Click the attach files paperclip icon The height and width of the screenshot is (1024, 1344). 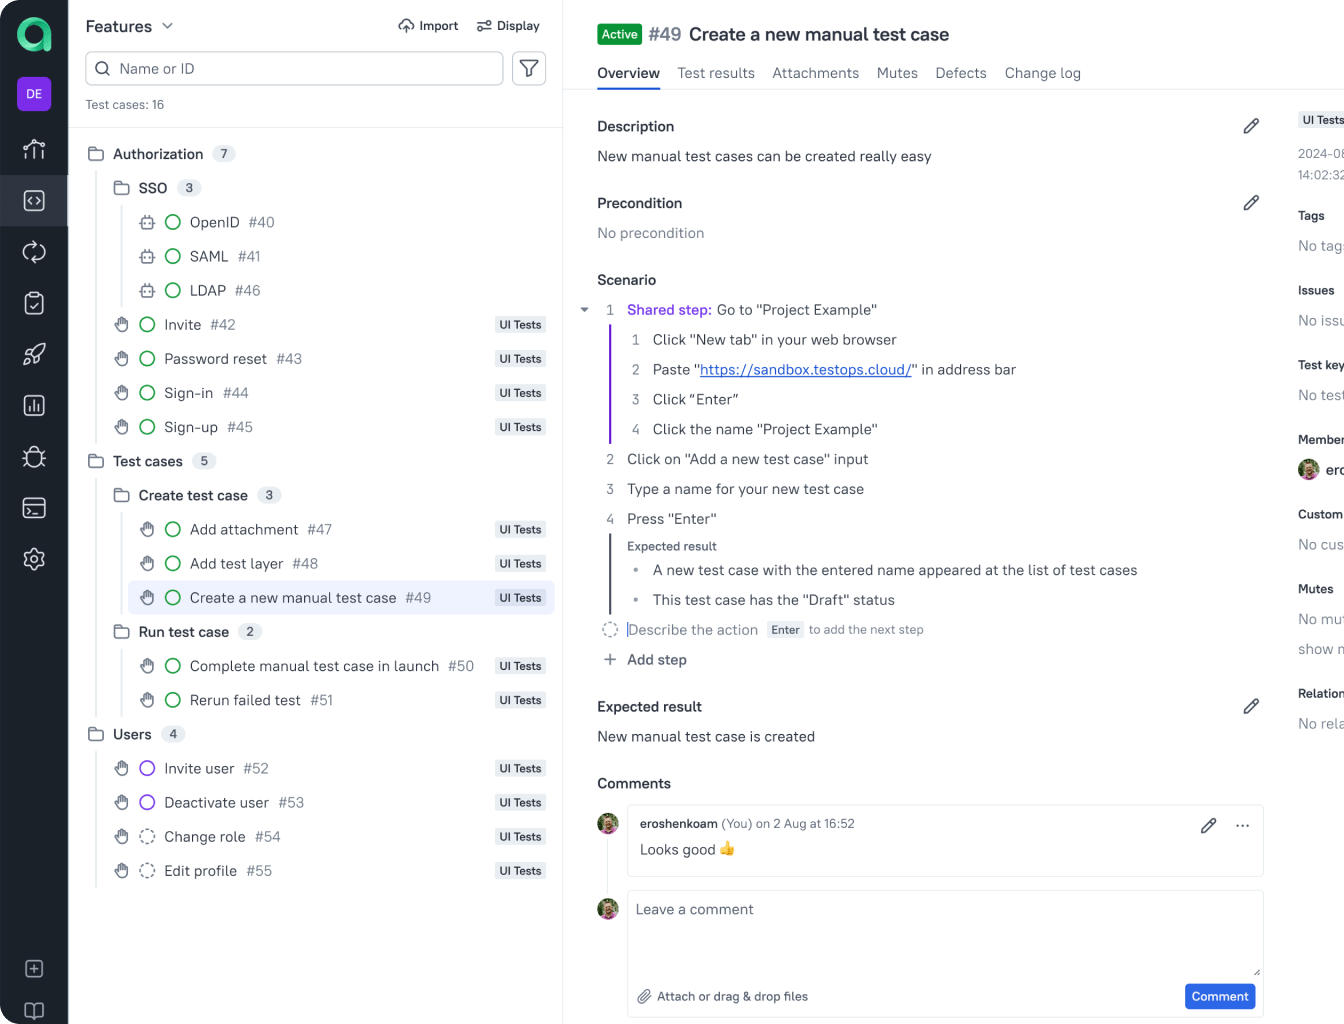(x=644, y=996)
